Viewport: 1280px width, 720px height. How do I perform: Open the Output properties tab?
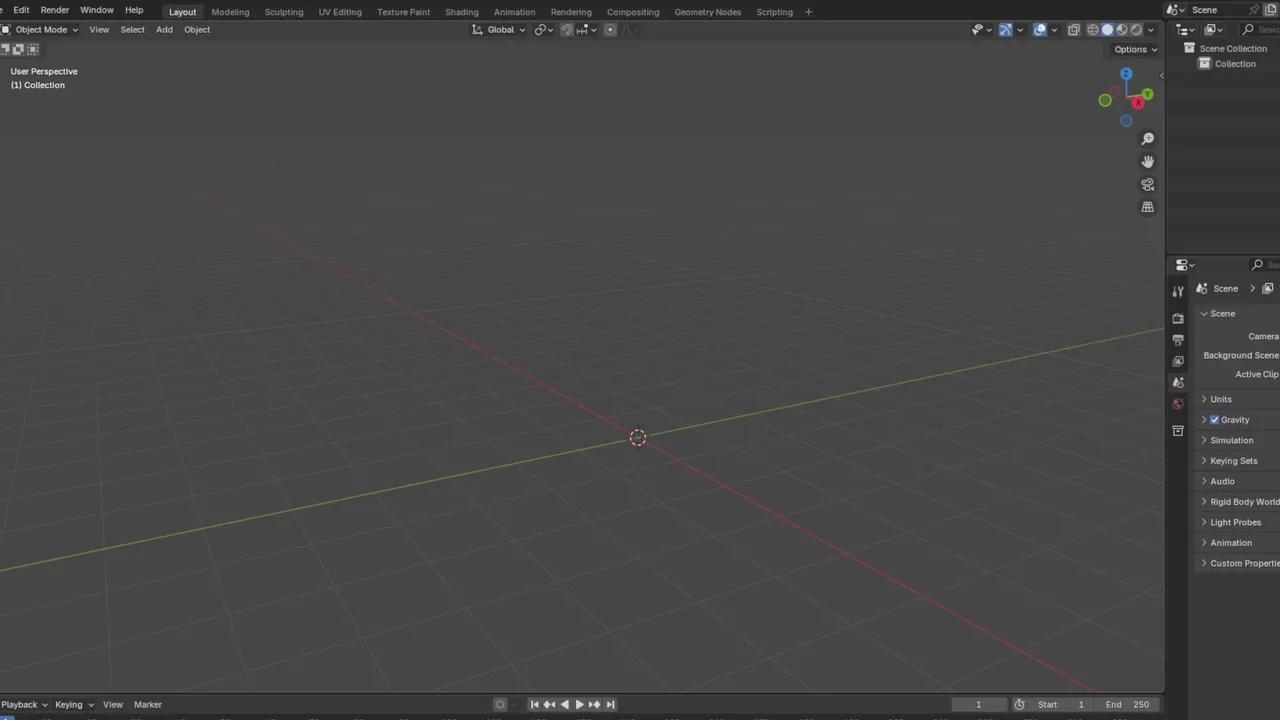[x=1178, y=340]
